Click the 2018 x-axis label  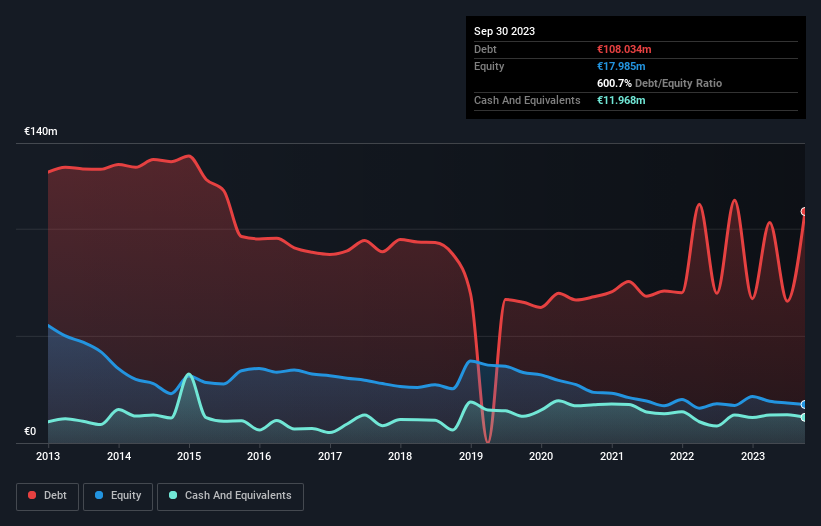tap(400, 456)
